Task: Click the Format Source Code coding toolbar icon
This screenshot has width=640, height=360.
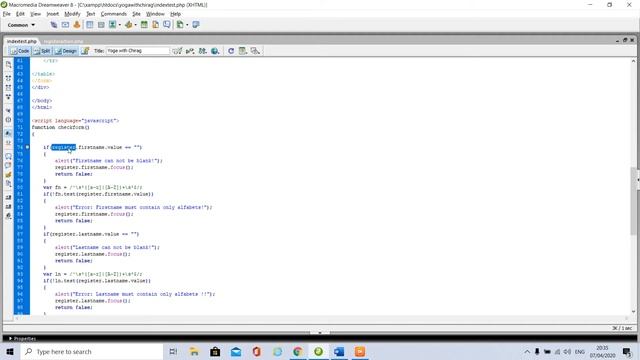Action: [8, 216]
